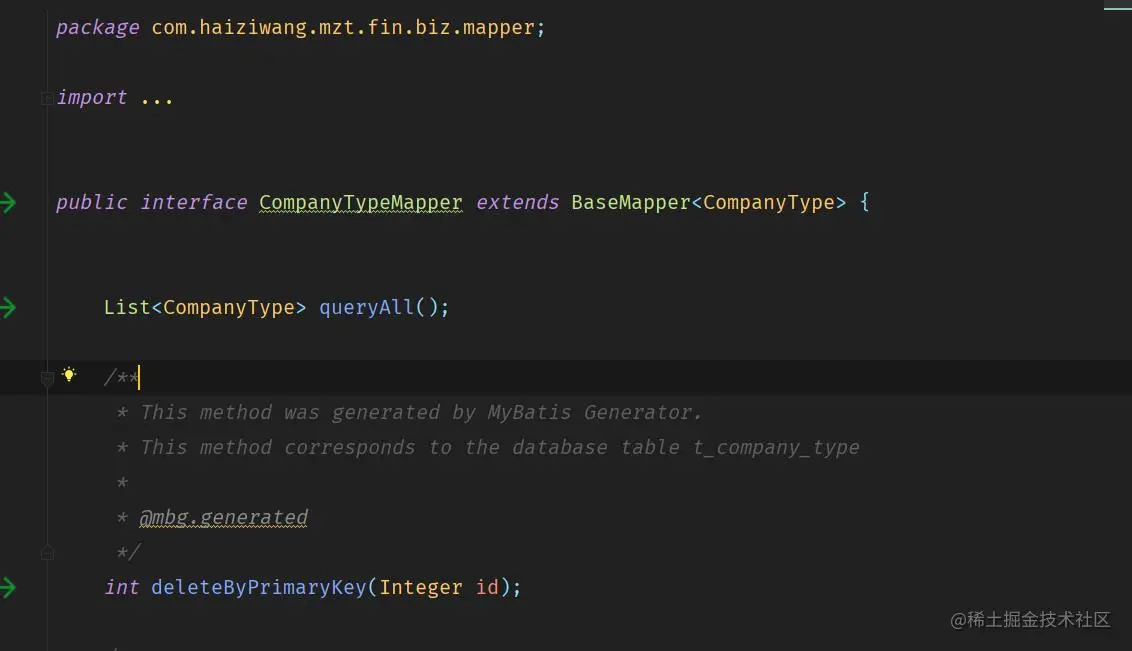
Task: Click the BaseMapper type name
Action: tap(631, 203)
